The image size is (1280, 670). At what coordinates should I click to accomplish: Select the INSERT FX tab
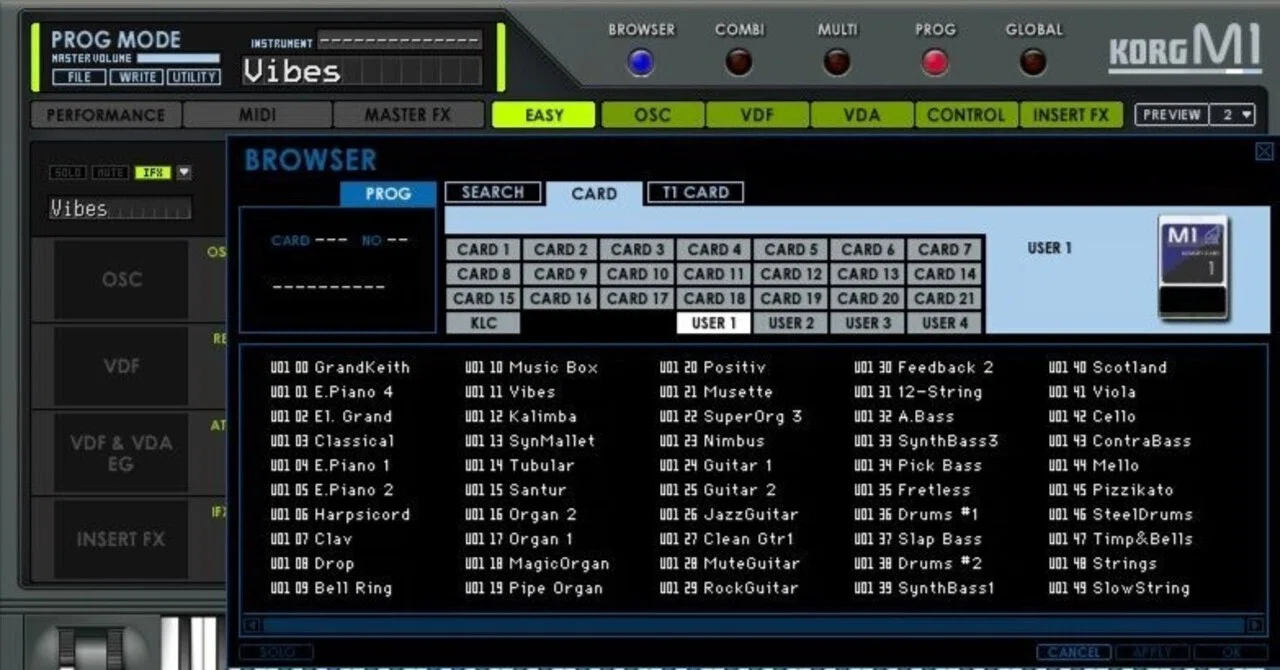[1071, 115]
